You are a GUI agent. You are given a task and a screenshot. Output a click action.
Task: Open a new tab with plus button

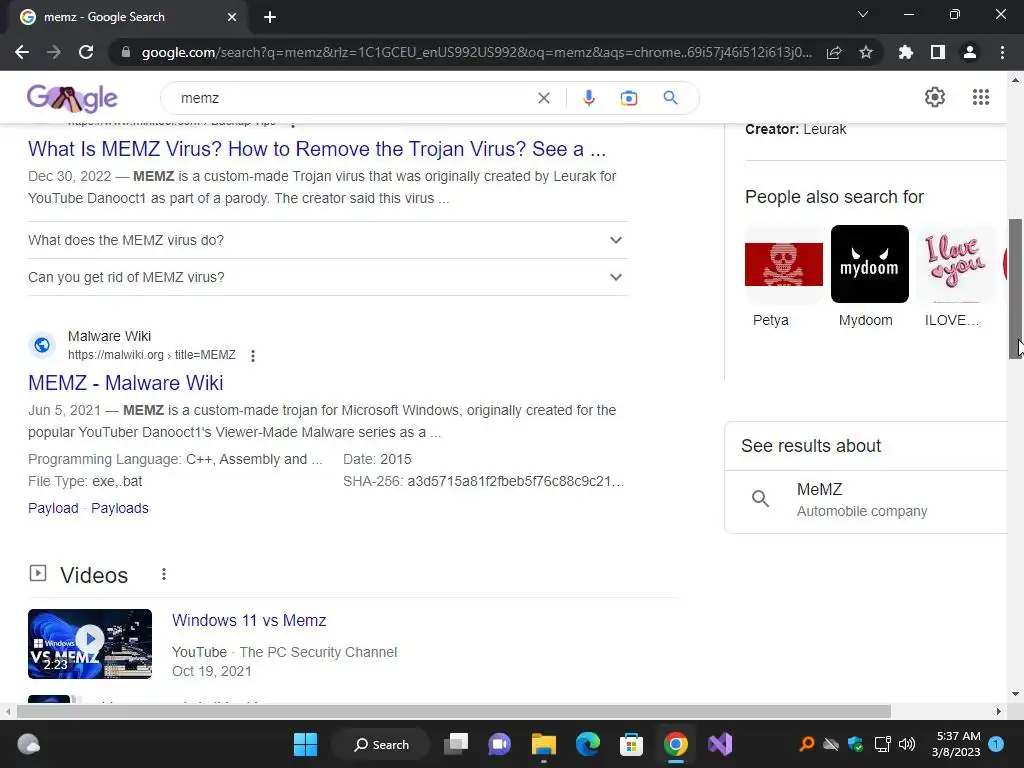coord(270,17)
